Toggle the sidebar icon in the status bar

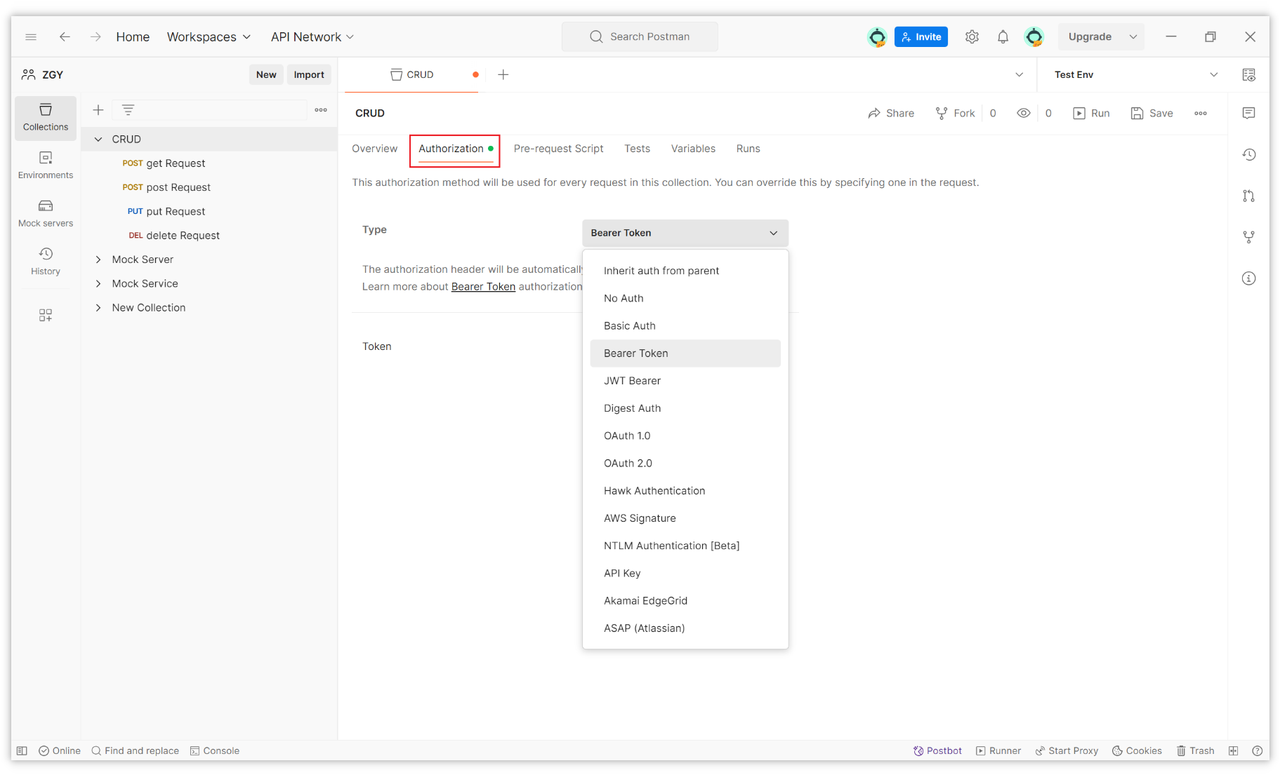click(x=22, y=751)
